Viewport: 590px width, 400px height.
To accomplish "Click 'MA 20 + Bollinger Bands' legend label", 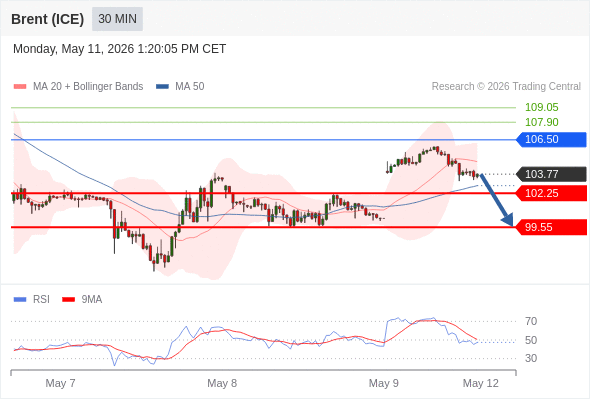I will pos(88,87).
